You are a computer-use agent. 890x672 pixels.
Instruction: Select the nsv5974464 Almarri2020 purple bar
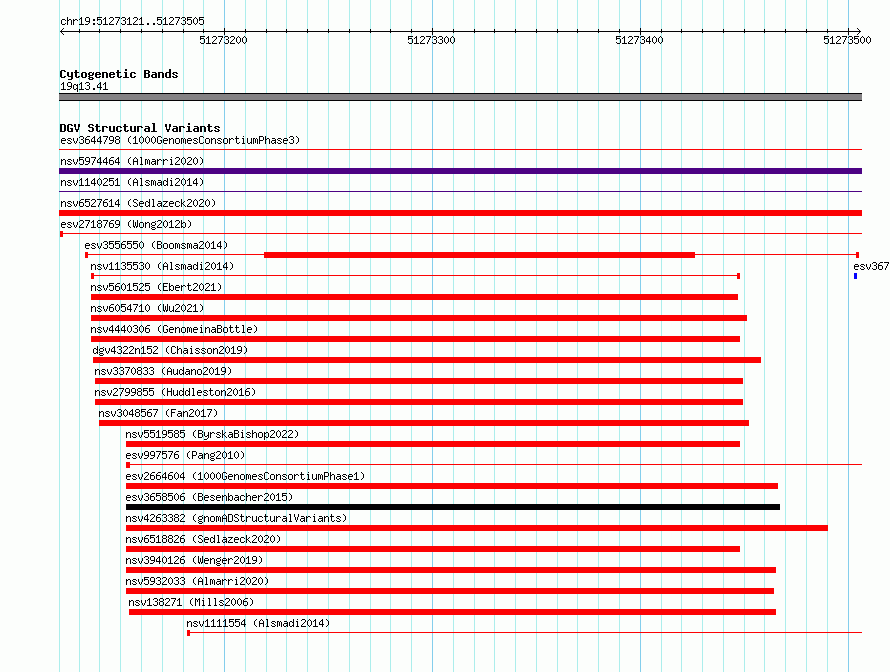tap(460, 171)
